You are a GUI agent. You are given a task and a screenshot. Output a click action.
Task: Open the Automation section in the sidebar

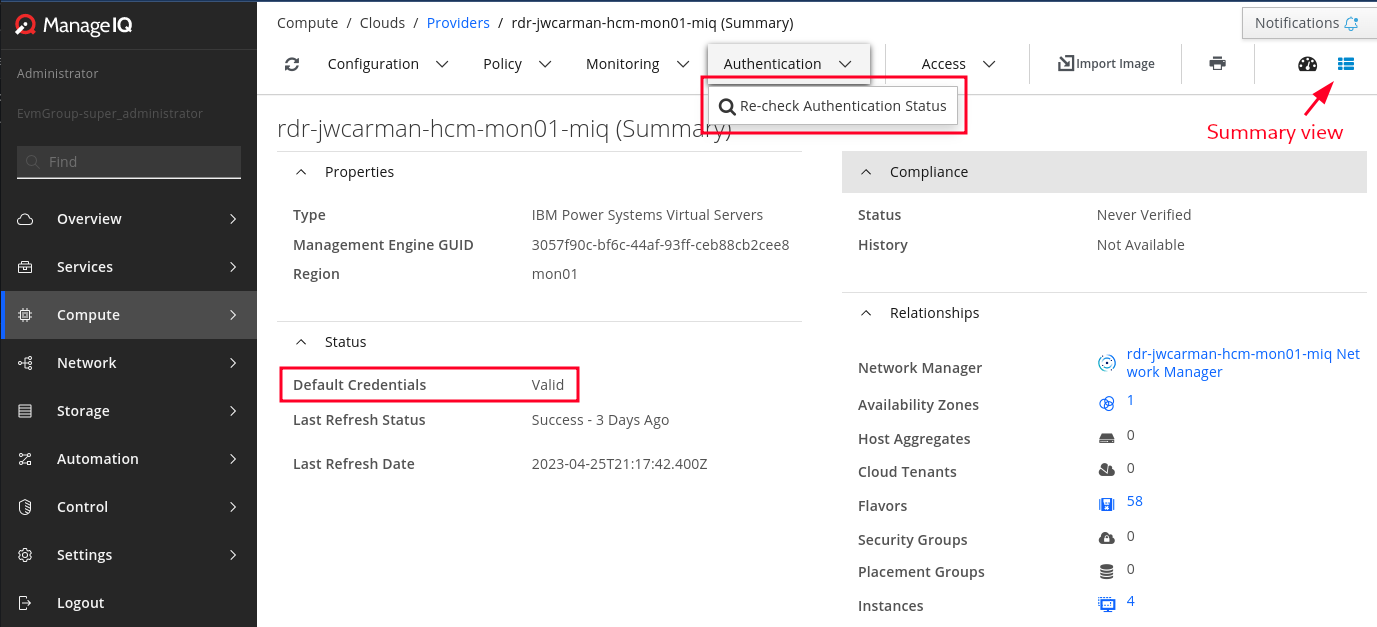(95, 458)
